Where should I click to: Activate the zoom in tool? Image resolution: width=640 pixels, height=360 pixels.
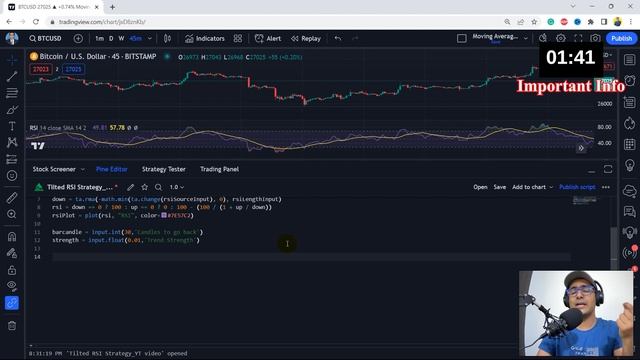pos(12,214)
